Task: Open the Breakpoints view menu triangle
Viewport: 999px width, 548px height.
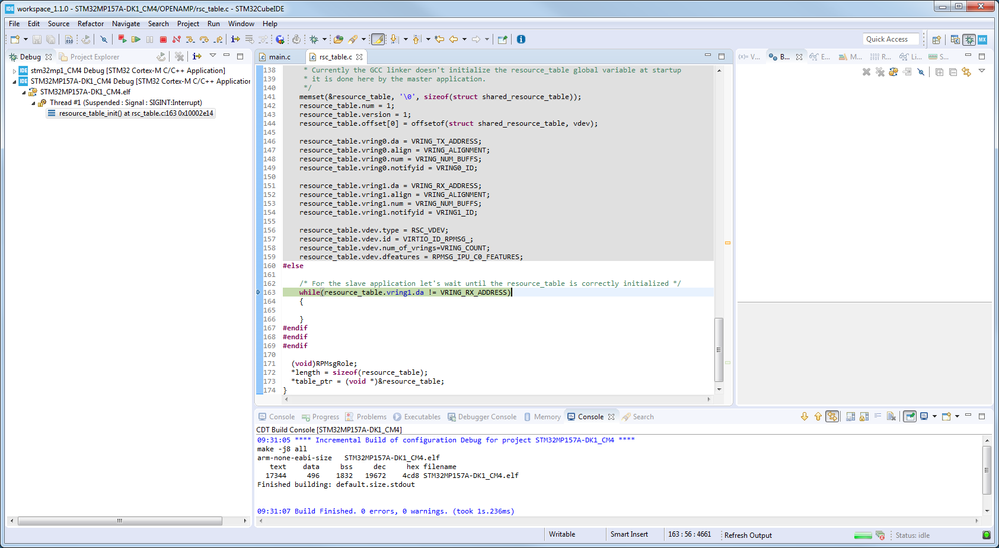Action: pyautogui.click(x=982, y=71)
